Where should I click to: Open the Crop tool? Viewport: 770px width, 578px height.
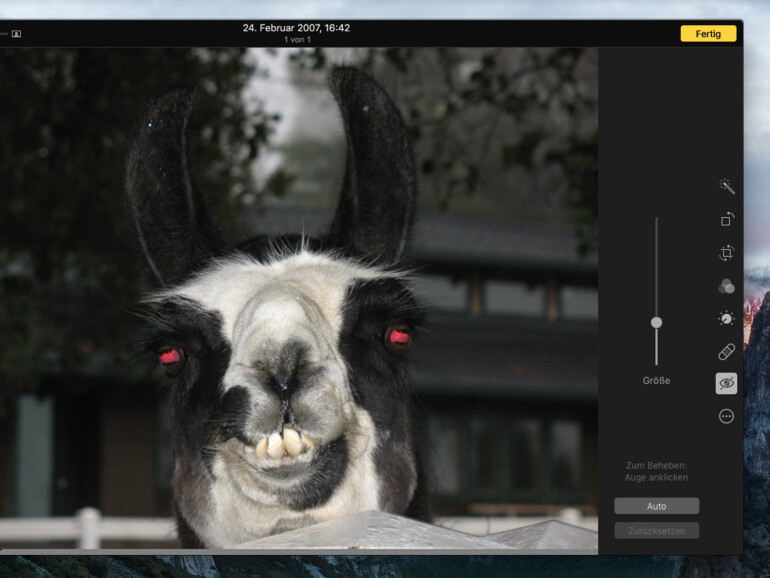point(726,253)
